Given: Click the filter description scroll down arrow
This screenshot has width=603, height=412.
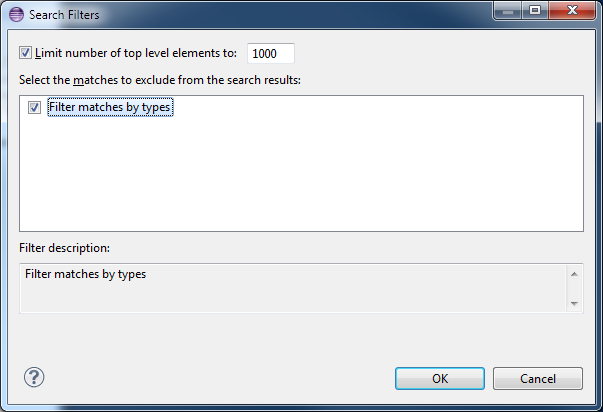Looking at the screenshot, I should coord(574,304).
